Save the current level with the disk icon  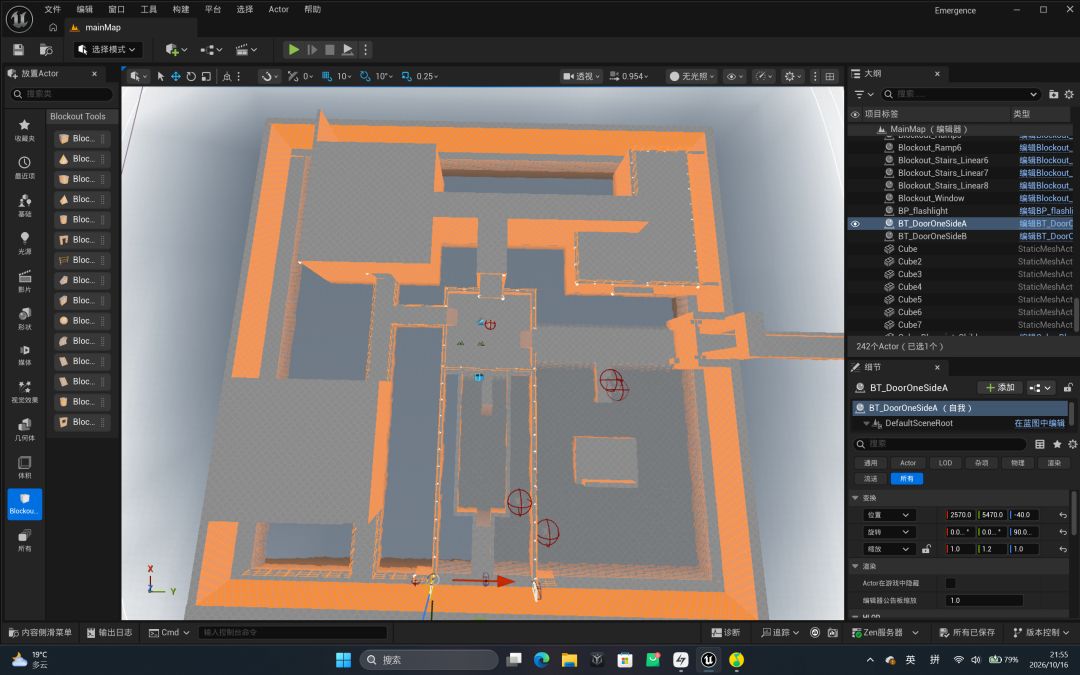coord(19,50)
